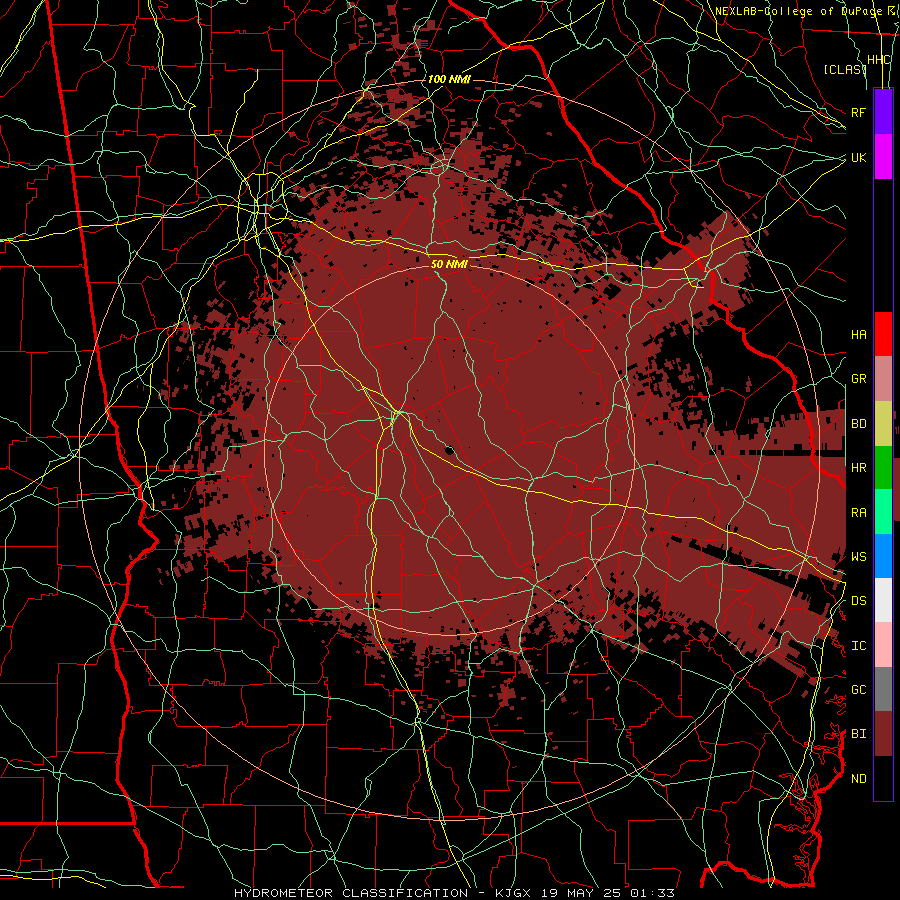The height and width of the screenshot is (900, 900).
Task: Select the dusty pink GR legend swatch
Action: 883,379
